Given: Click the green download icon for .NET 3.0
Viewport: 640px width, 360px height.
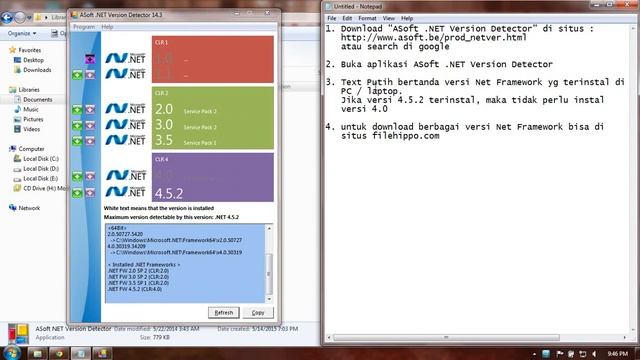Looking at the screenshot, I should coord(77,125).
